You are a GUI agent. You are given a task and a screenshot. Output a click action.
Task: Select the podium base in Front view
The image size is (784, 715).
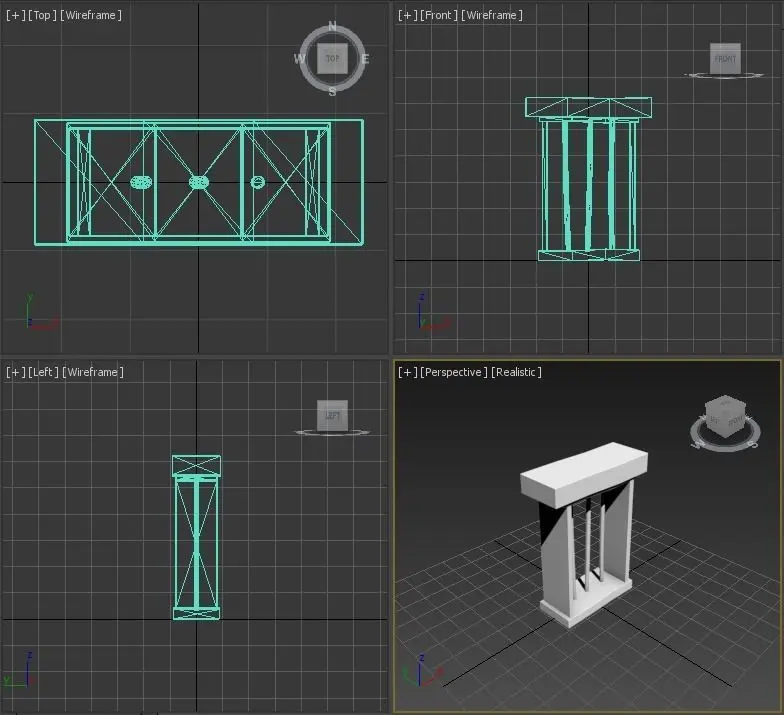[x=588, y=256]
